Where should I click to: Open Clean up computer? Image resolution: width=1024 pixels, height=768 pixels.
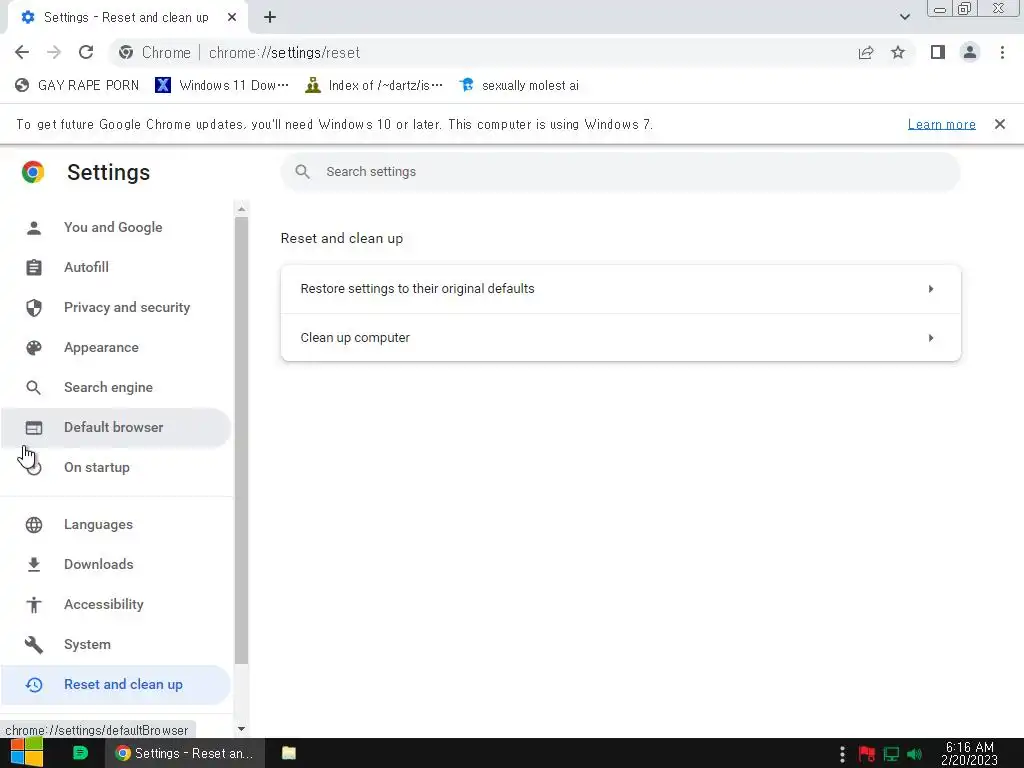(620, 338)
